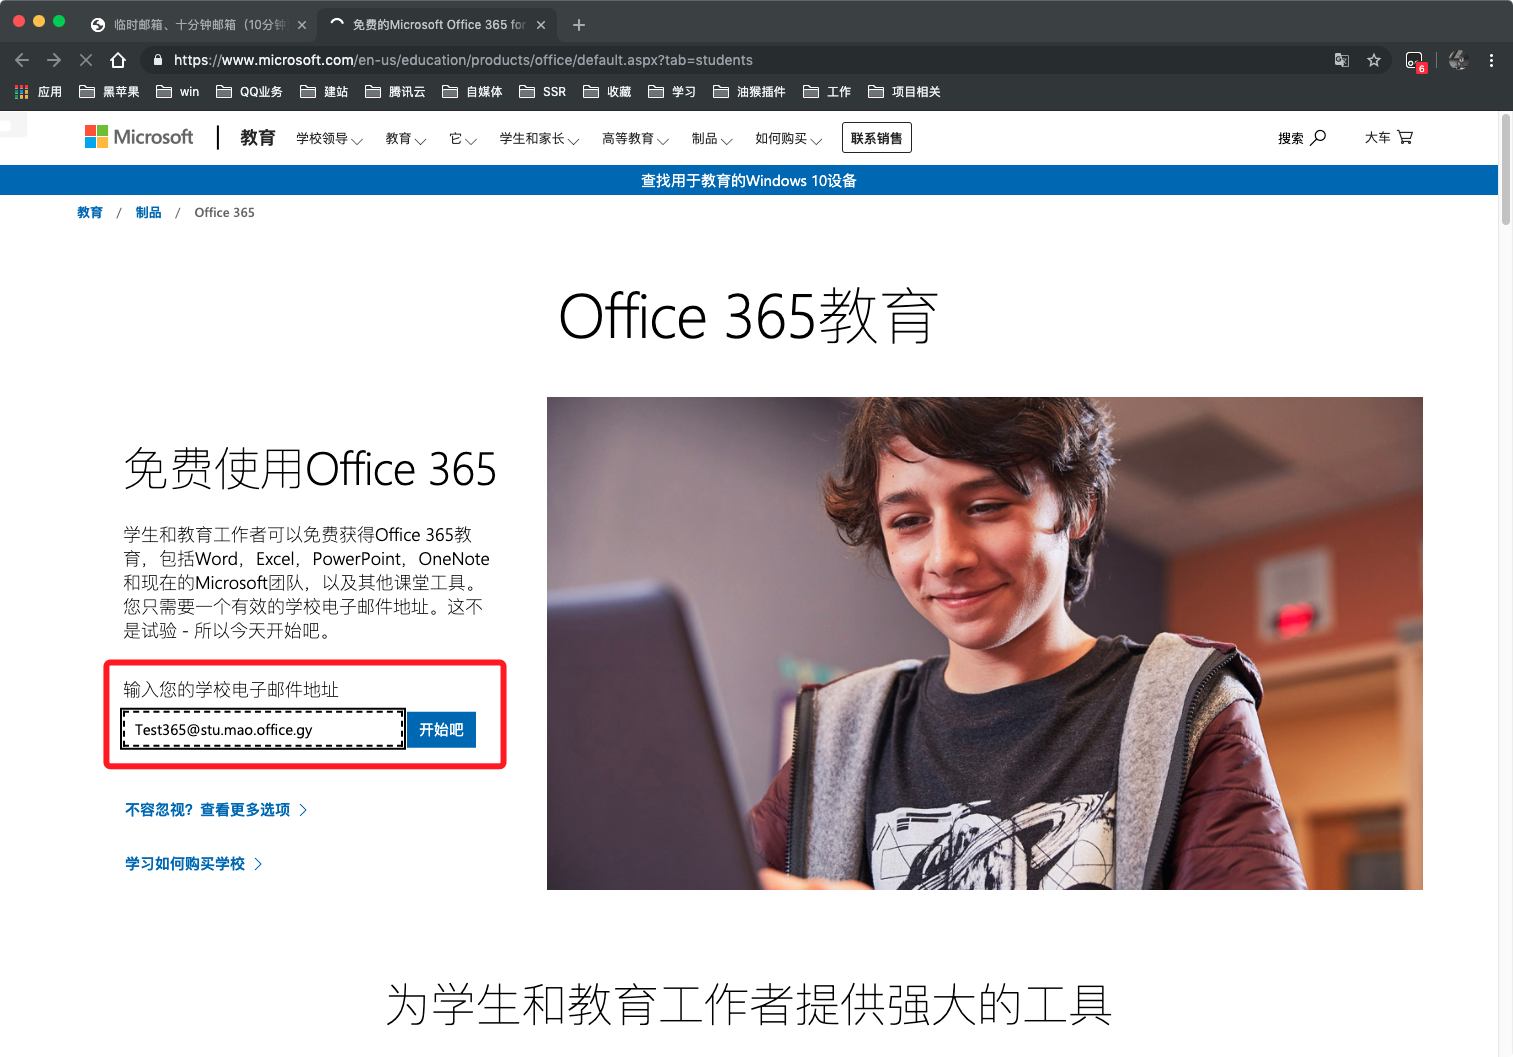
Task: Open the 自媒体 bookmark folder
Action: (x=472, y=92)
